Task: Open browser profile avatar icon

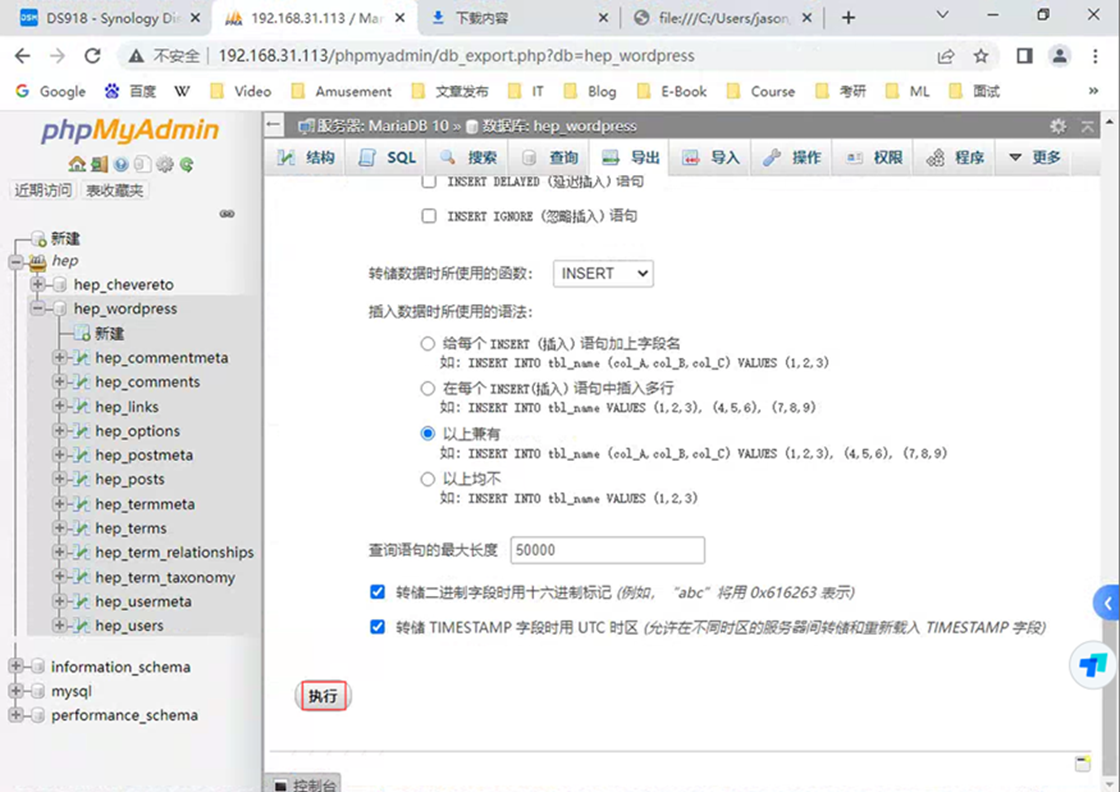Action: click(x=1059, y=56)
